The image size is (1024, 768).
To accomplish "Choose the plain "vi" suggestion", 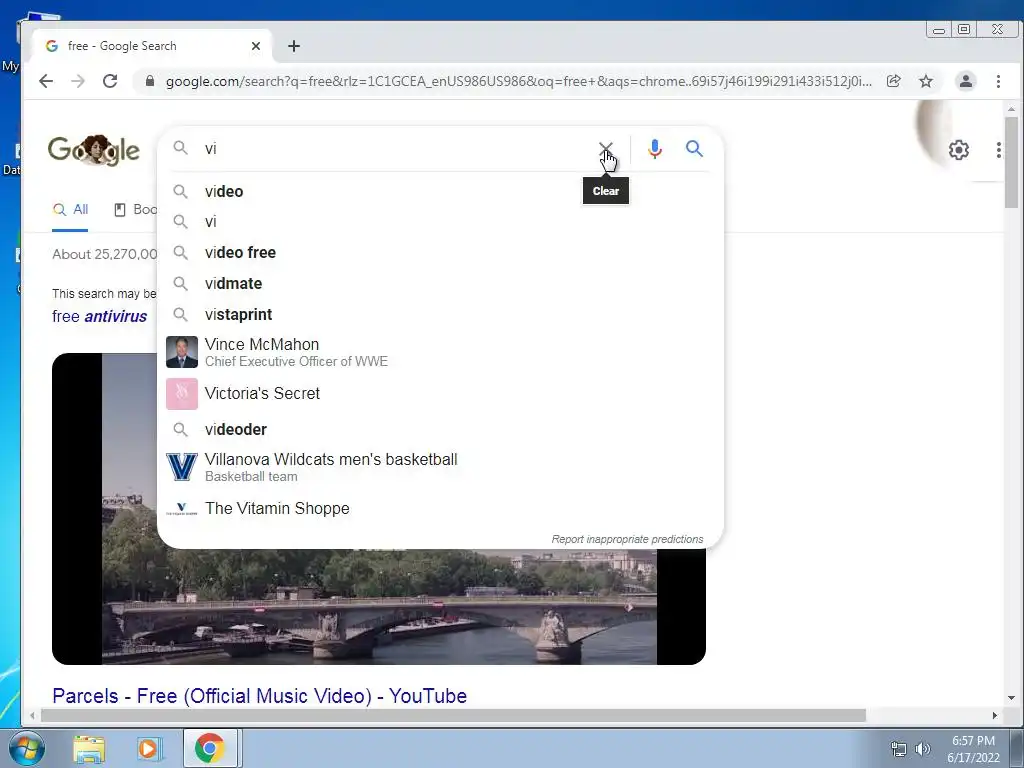I will (x=440, y=221).
